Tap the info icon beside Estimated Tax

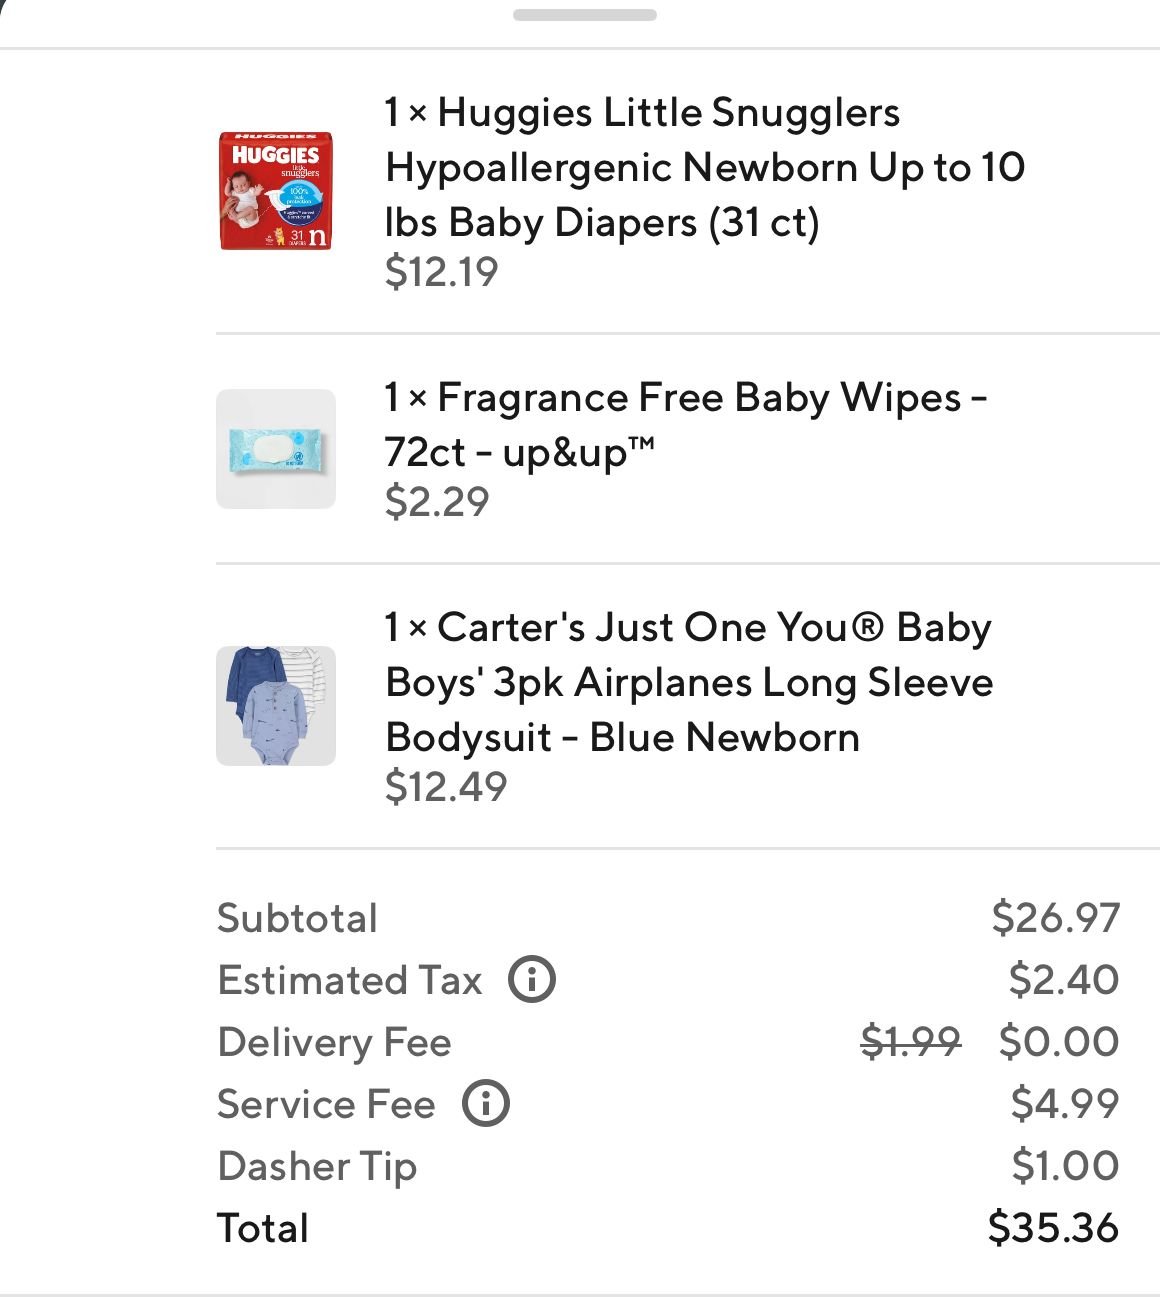coord(532,980)
